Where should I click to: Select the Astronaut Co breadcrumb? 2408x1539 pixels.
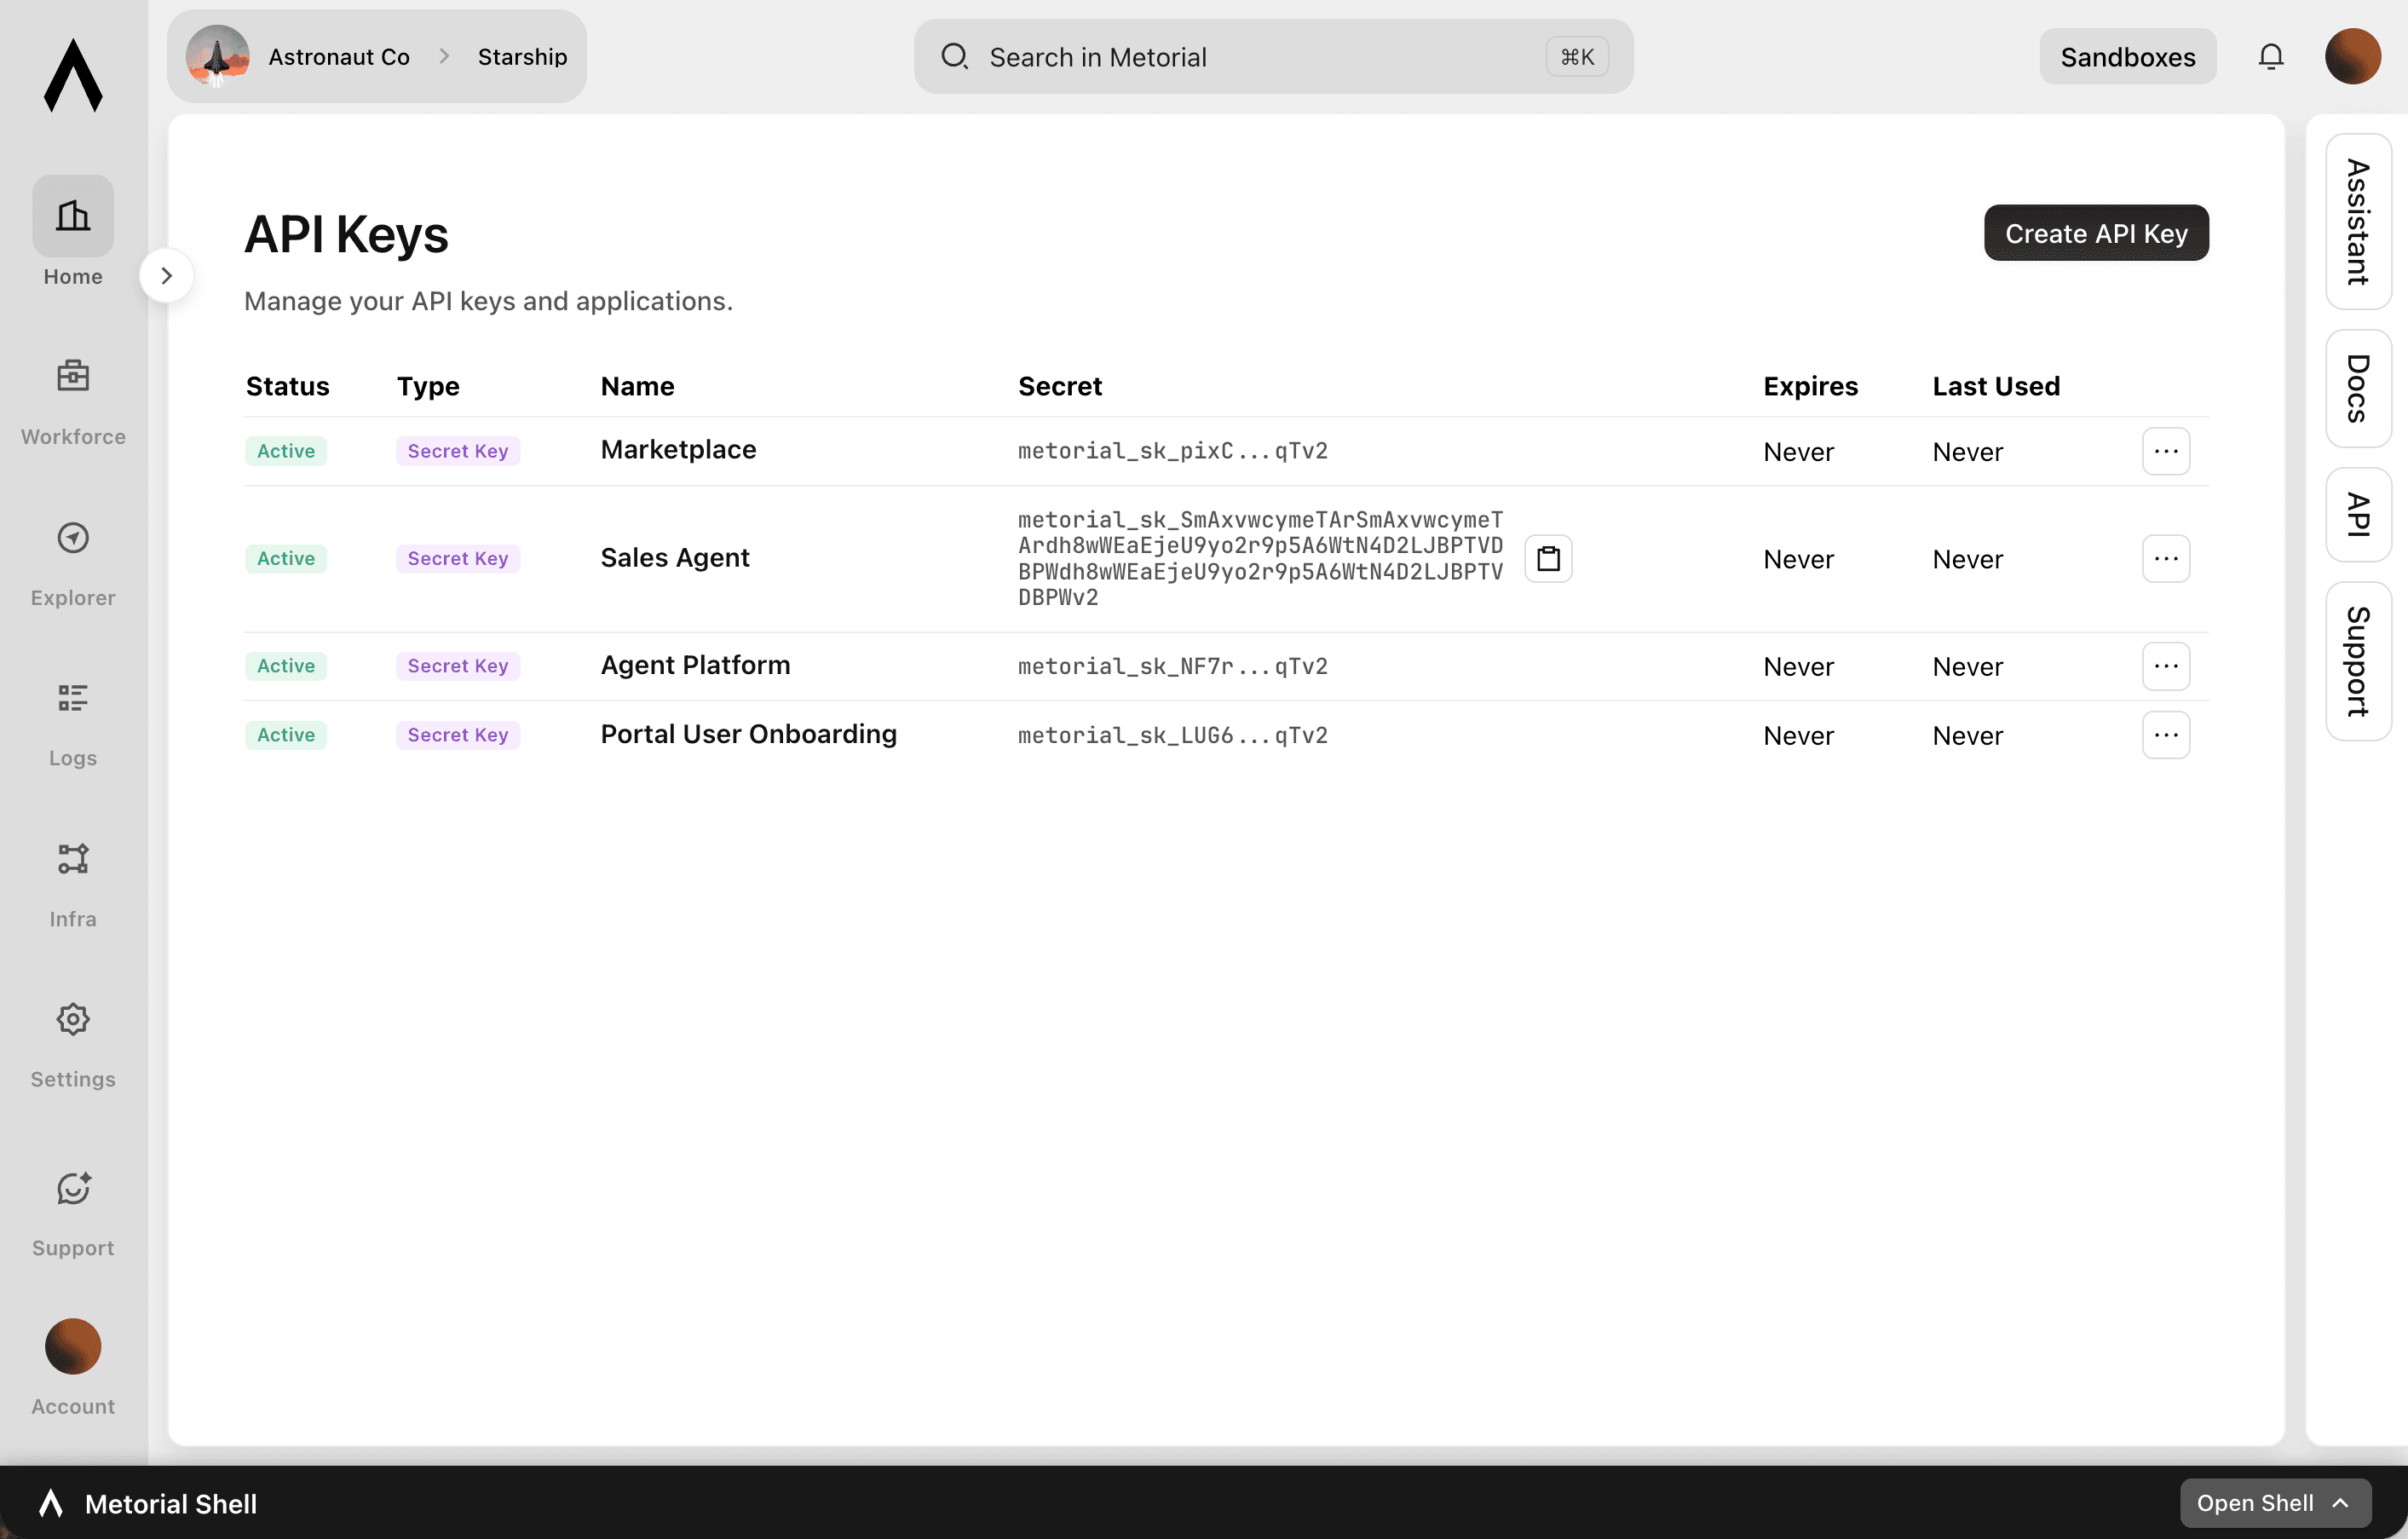click(x=339, y=57)
